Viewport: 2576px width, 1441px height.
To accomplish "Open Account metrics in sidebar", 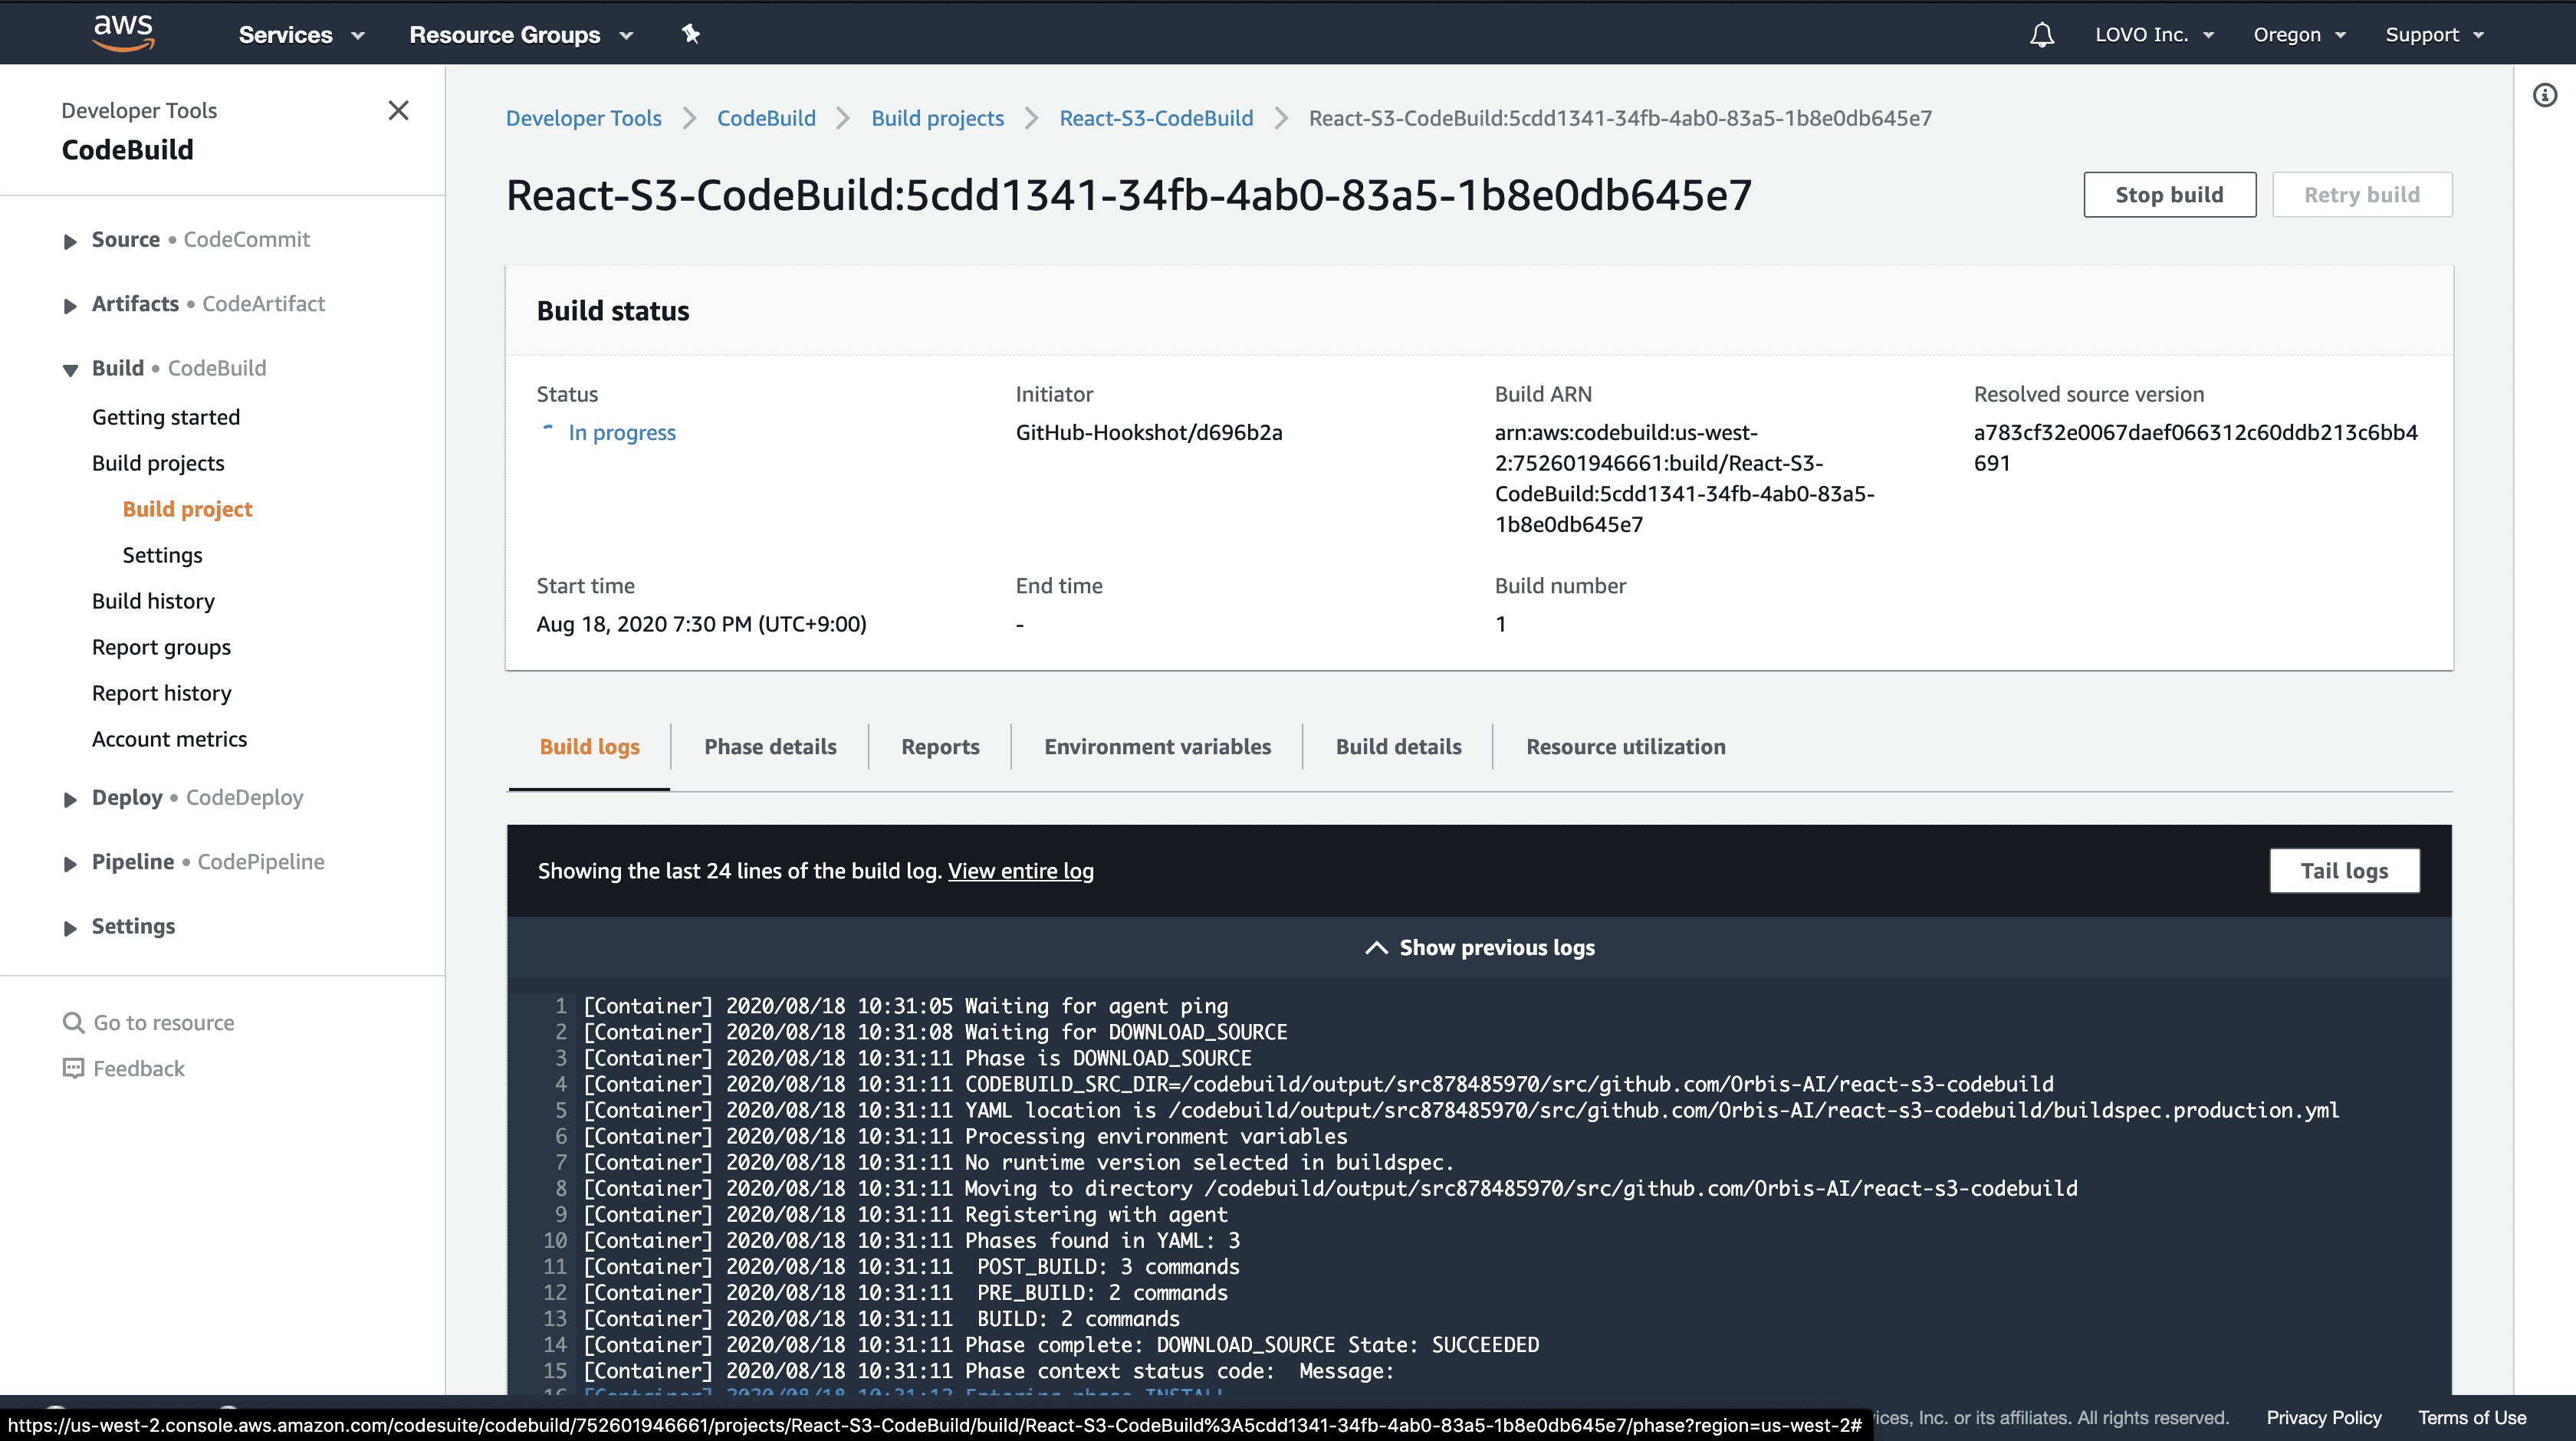I will click(169, 739).
